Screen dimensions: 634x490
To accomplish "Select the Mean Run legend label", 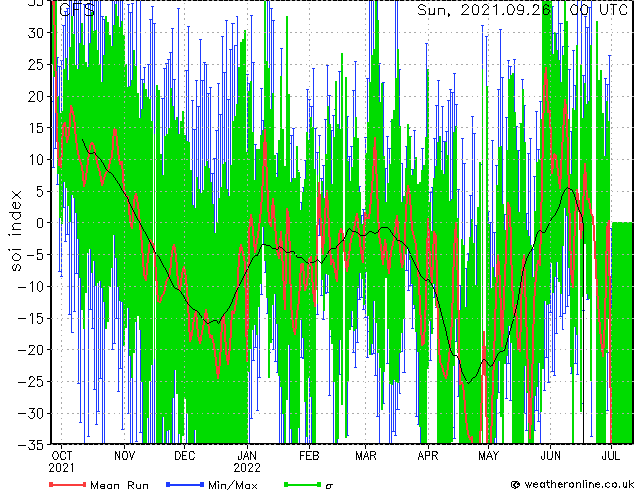I will click(119, 485).
